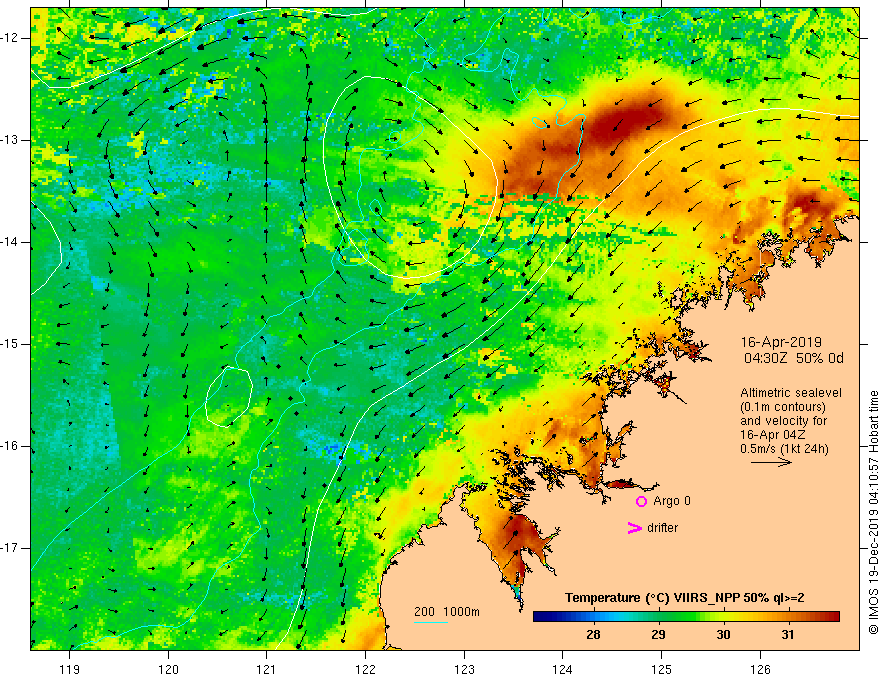The height and width of the screenshot is (680, 880).
Task: Click the temperature color bar near 31
Action: click(788, 617)
